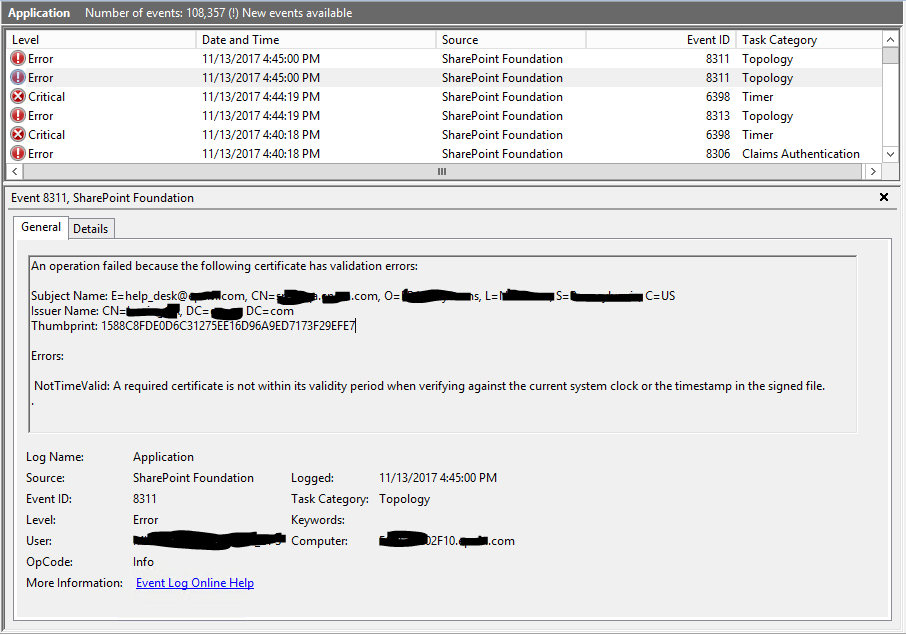
Task: Click the event list scroll up arrow
Action: [890, 39]
